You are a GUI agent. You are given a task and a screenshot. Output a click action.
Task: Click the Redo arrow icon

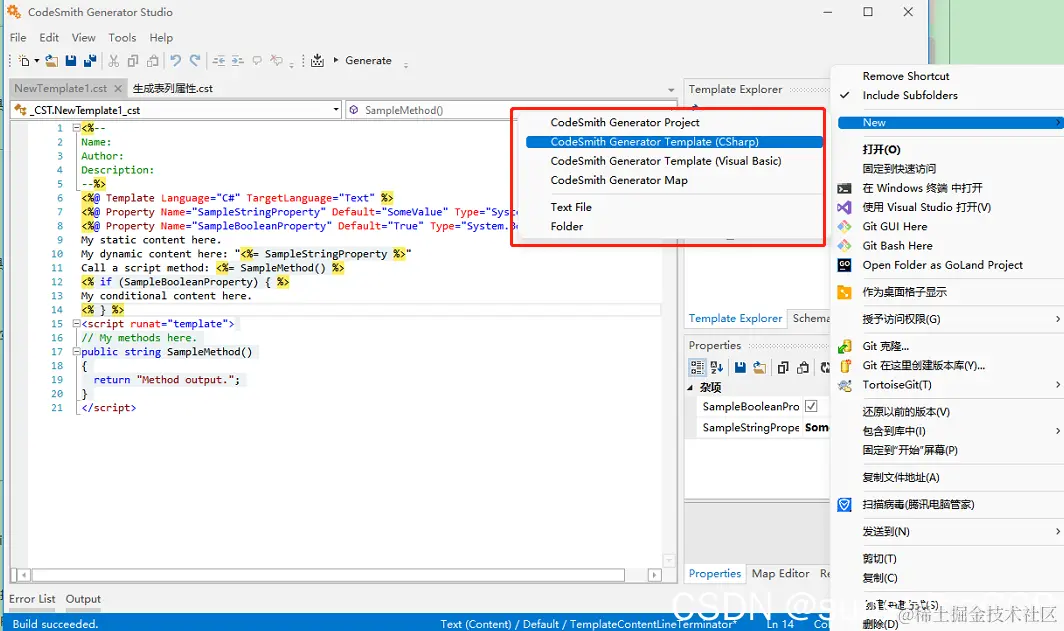[195, 61]
